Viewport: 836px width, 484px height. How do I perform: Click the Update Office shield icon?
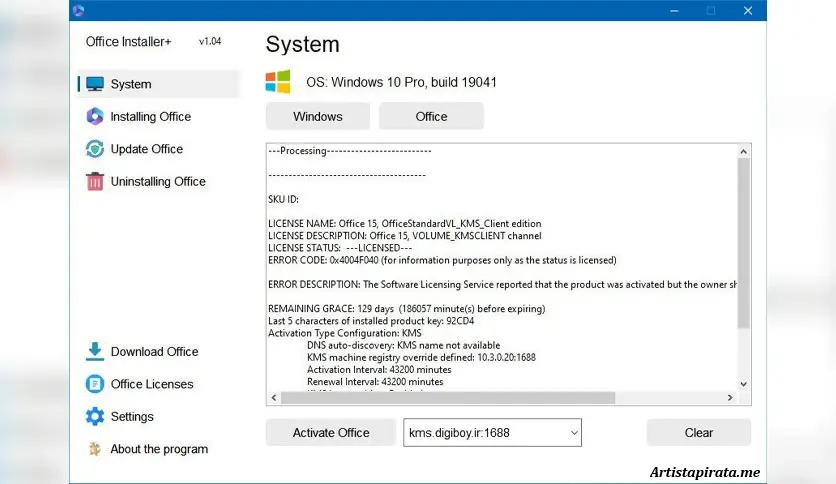(95, 149)
